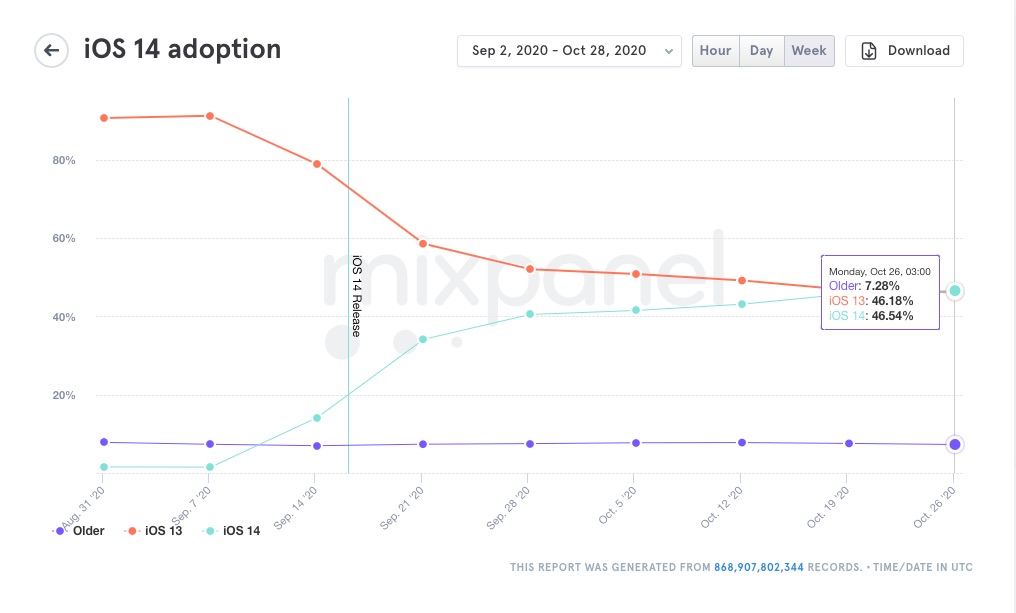Click the orange iOS 13 legend dot
This screenshot has width=1016, height=613.
[131, 531]
